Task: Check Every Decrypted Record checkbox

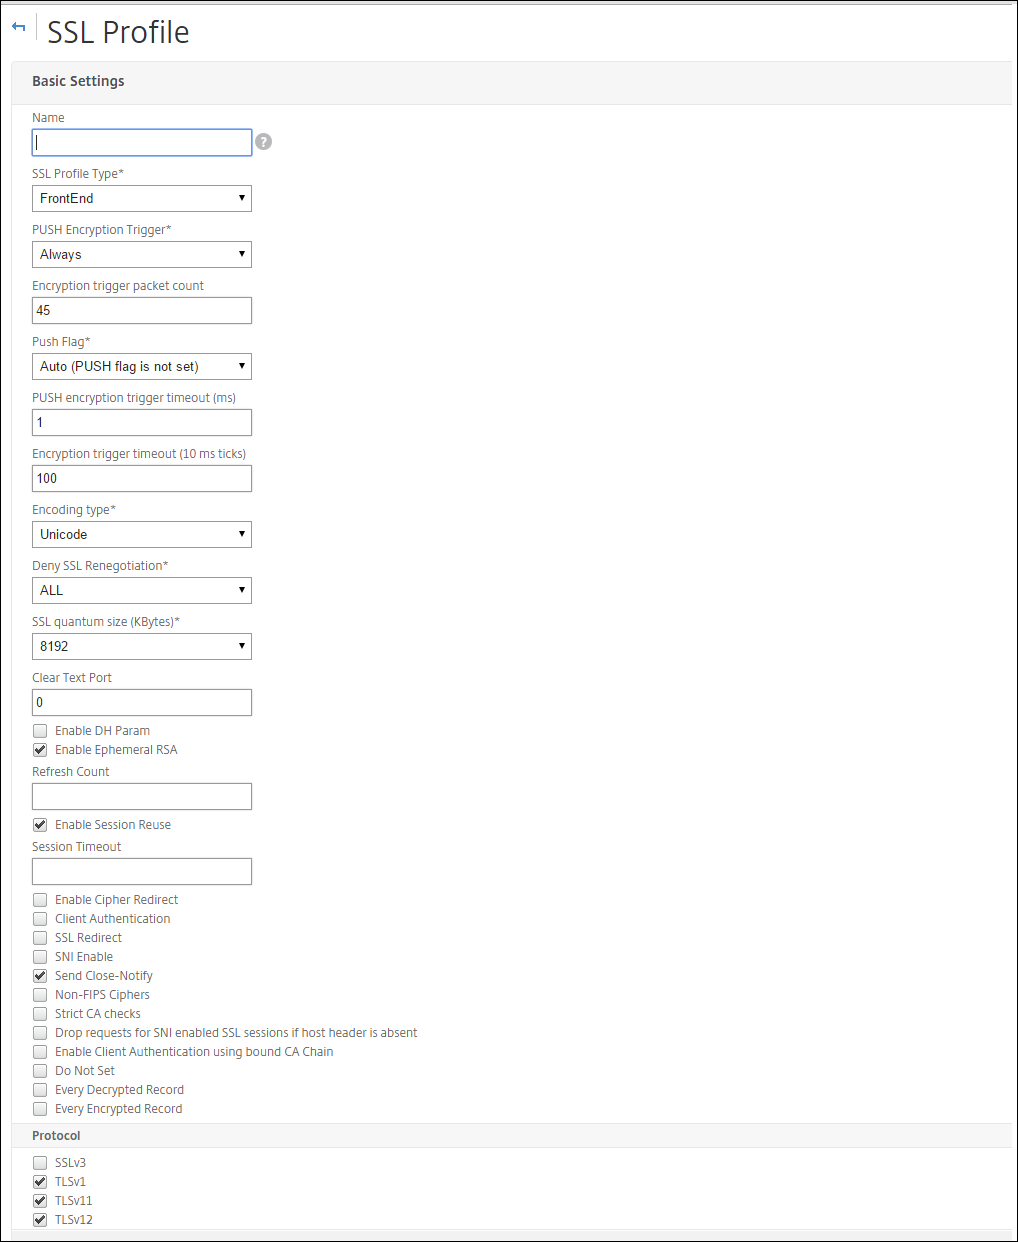Action: [x=40, y=1090]
